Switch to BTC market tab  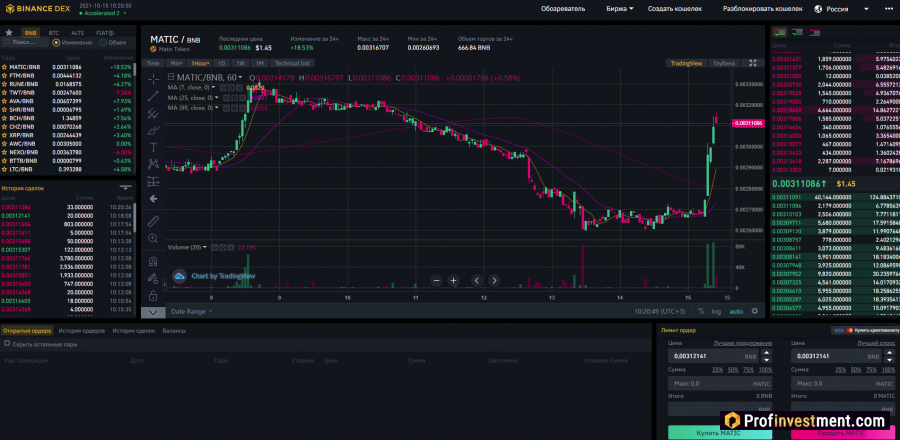click(54, 33)
